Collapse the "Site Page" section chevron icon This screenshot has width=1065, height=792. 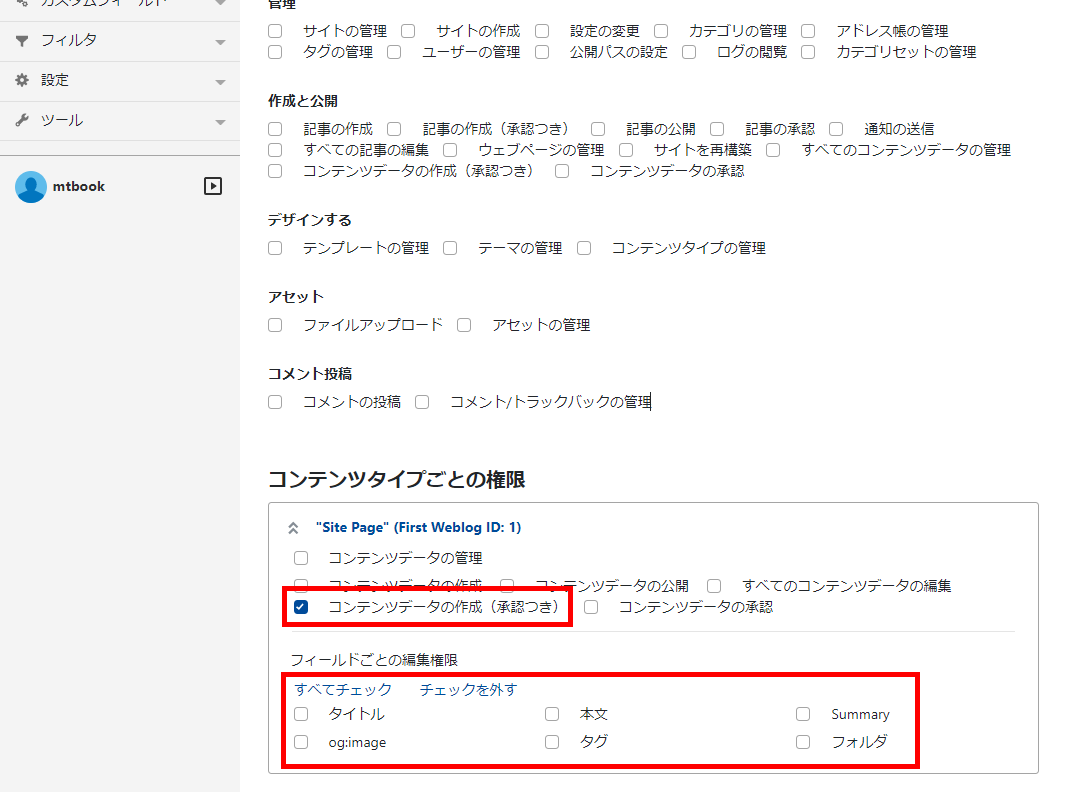(x=293, y=528)
